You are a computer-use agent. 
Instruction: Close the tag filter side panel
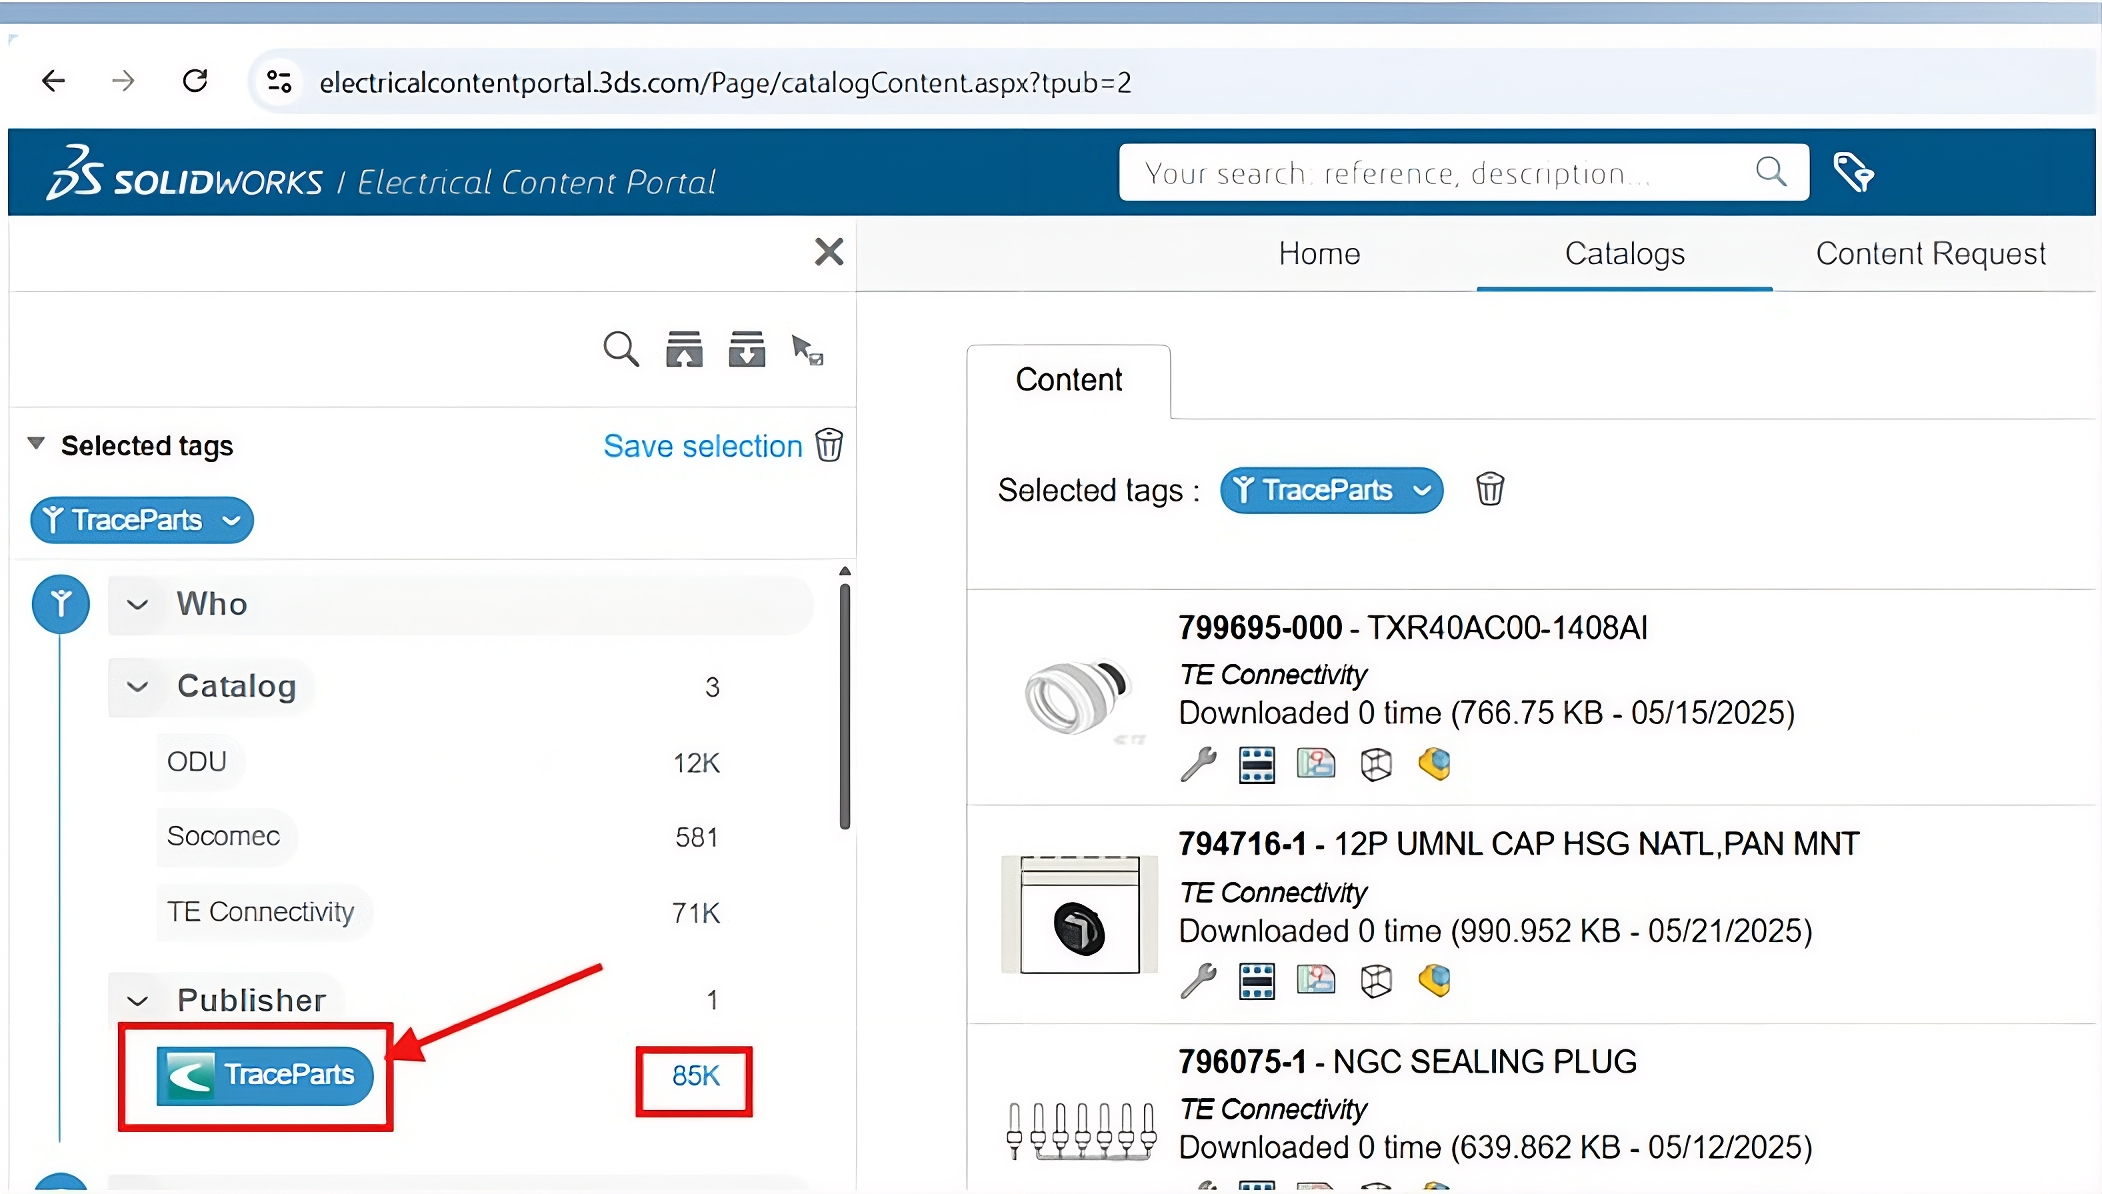829,251
